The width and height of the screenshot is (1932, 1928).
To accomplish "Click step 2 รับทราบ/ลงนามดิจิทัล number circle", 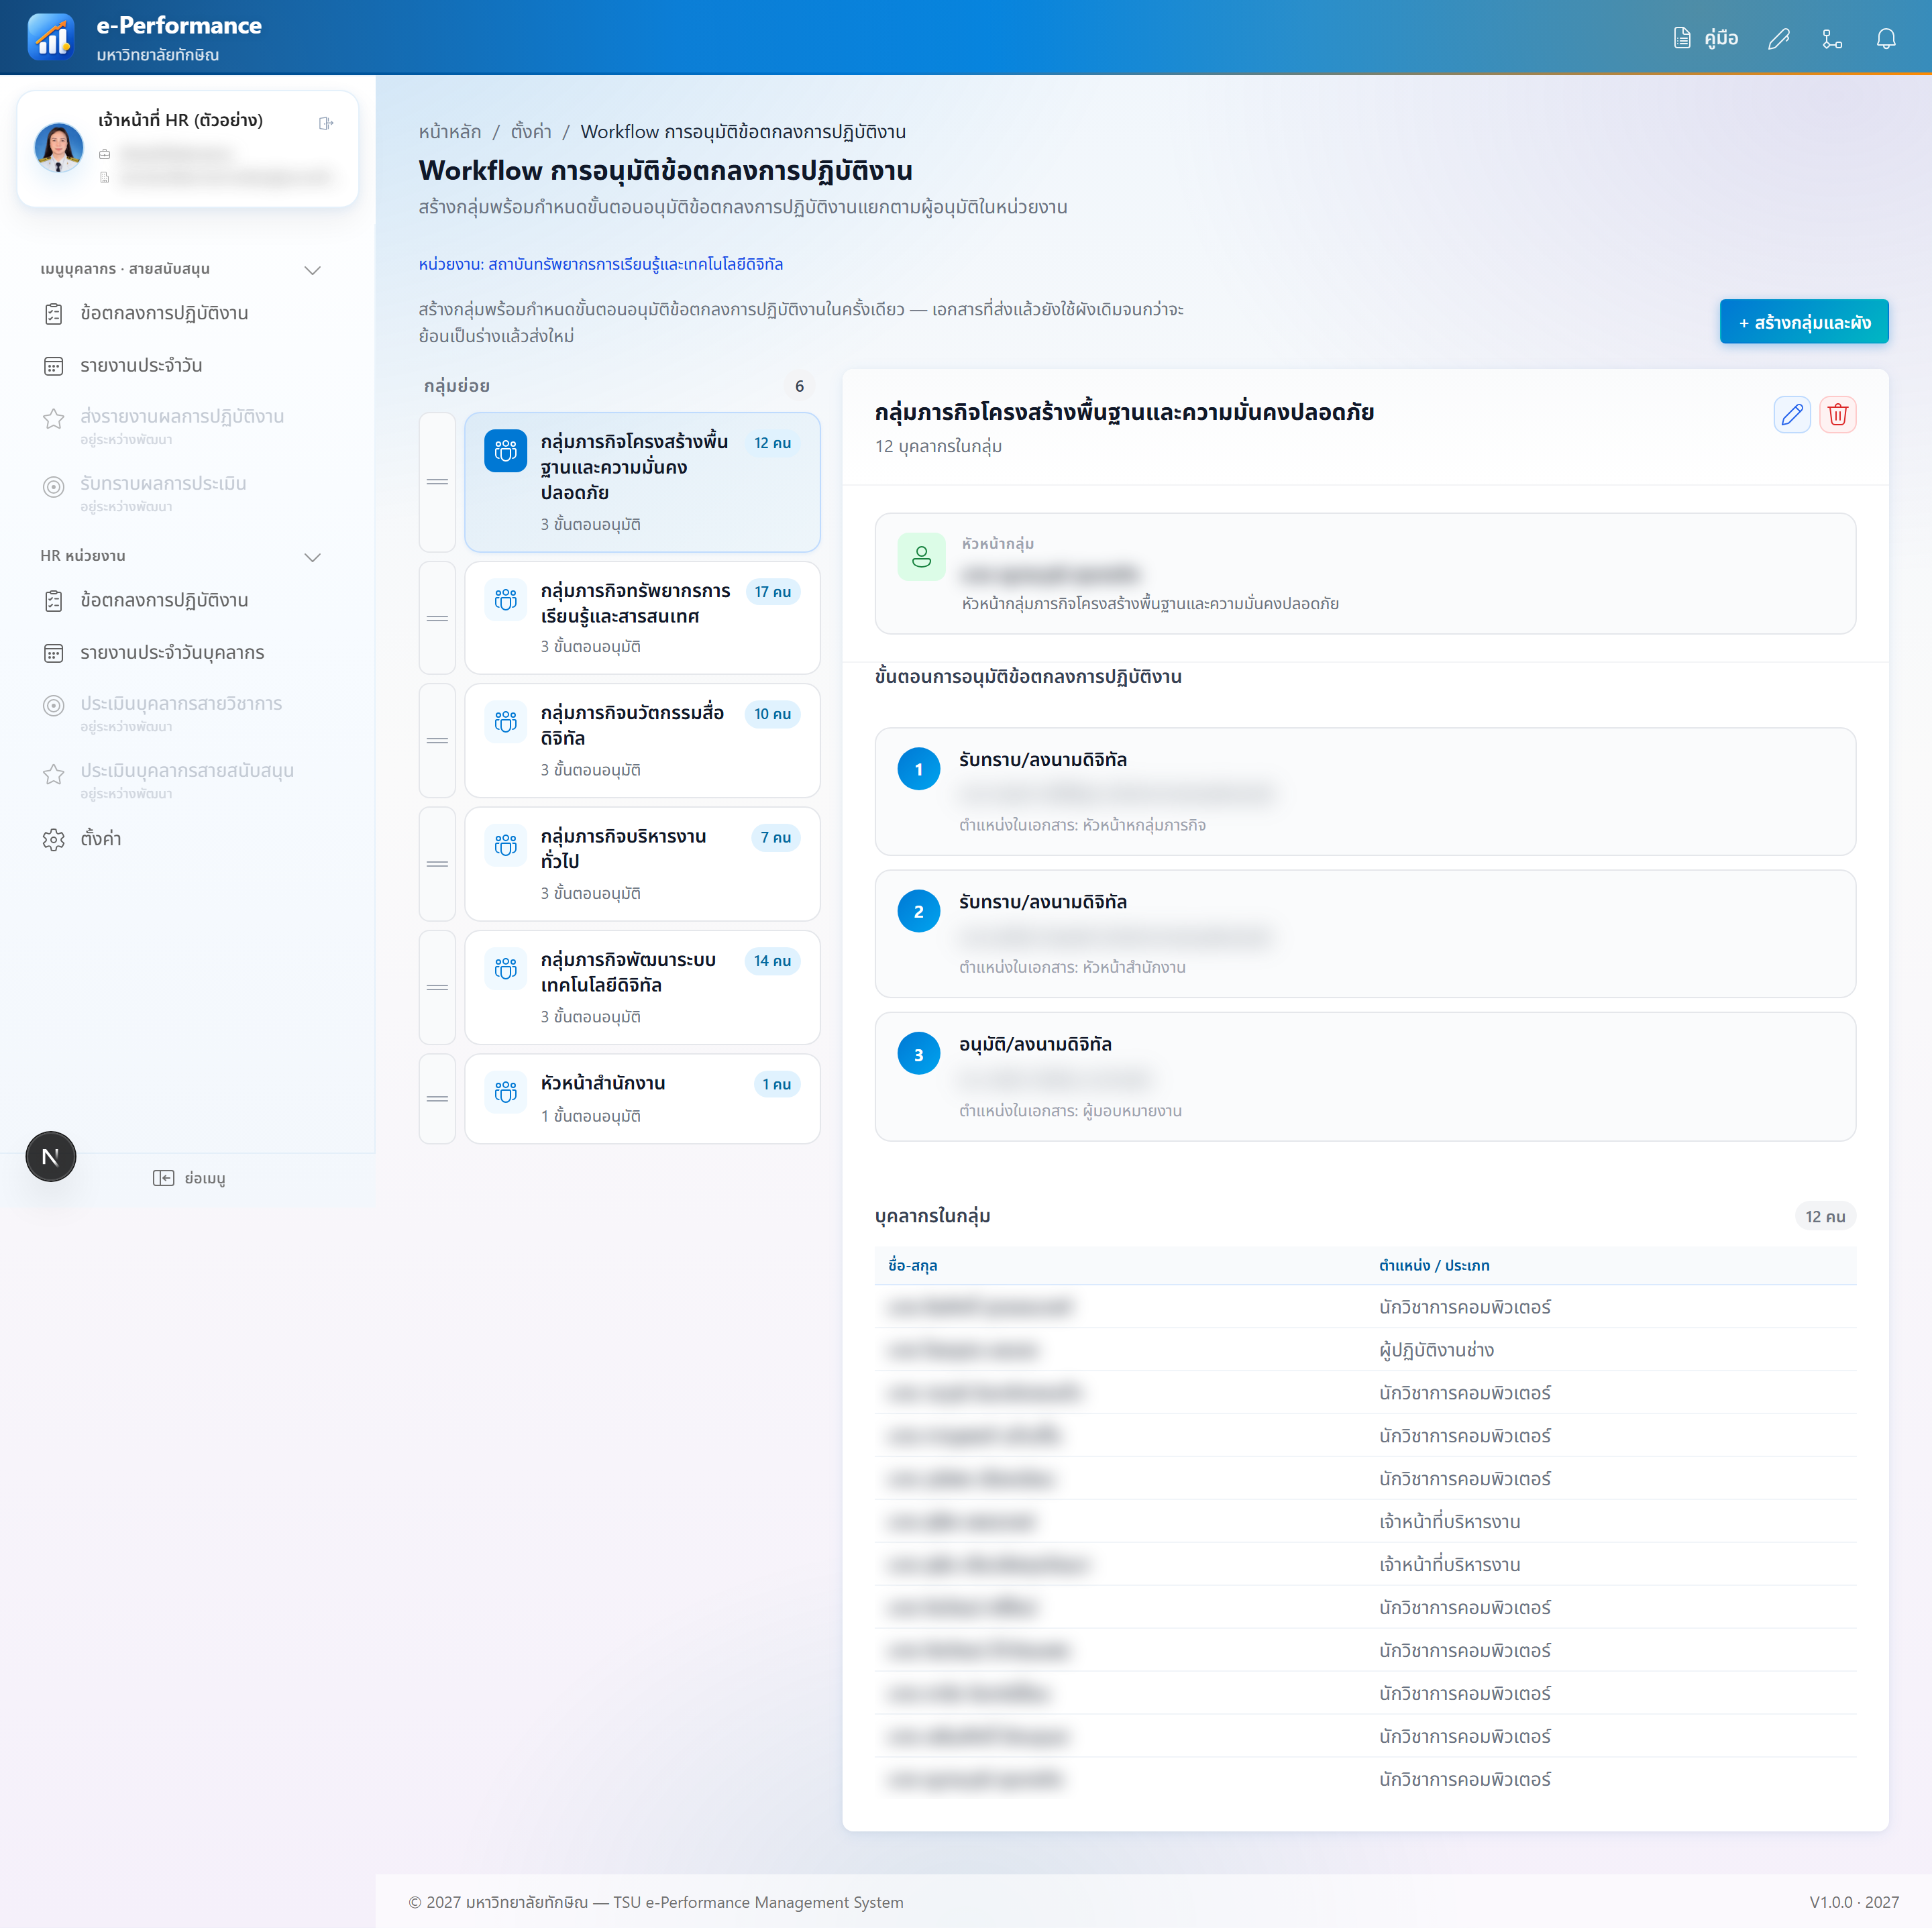I will tap(918, 911).
